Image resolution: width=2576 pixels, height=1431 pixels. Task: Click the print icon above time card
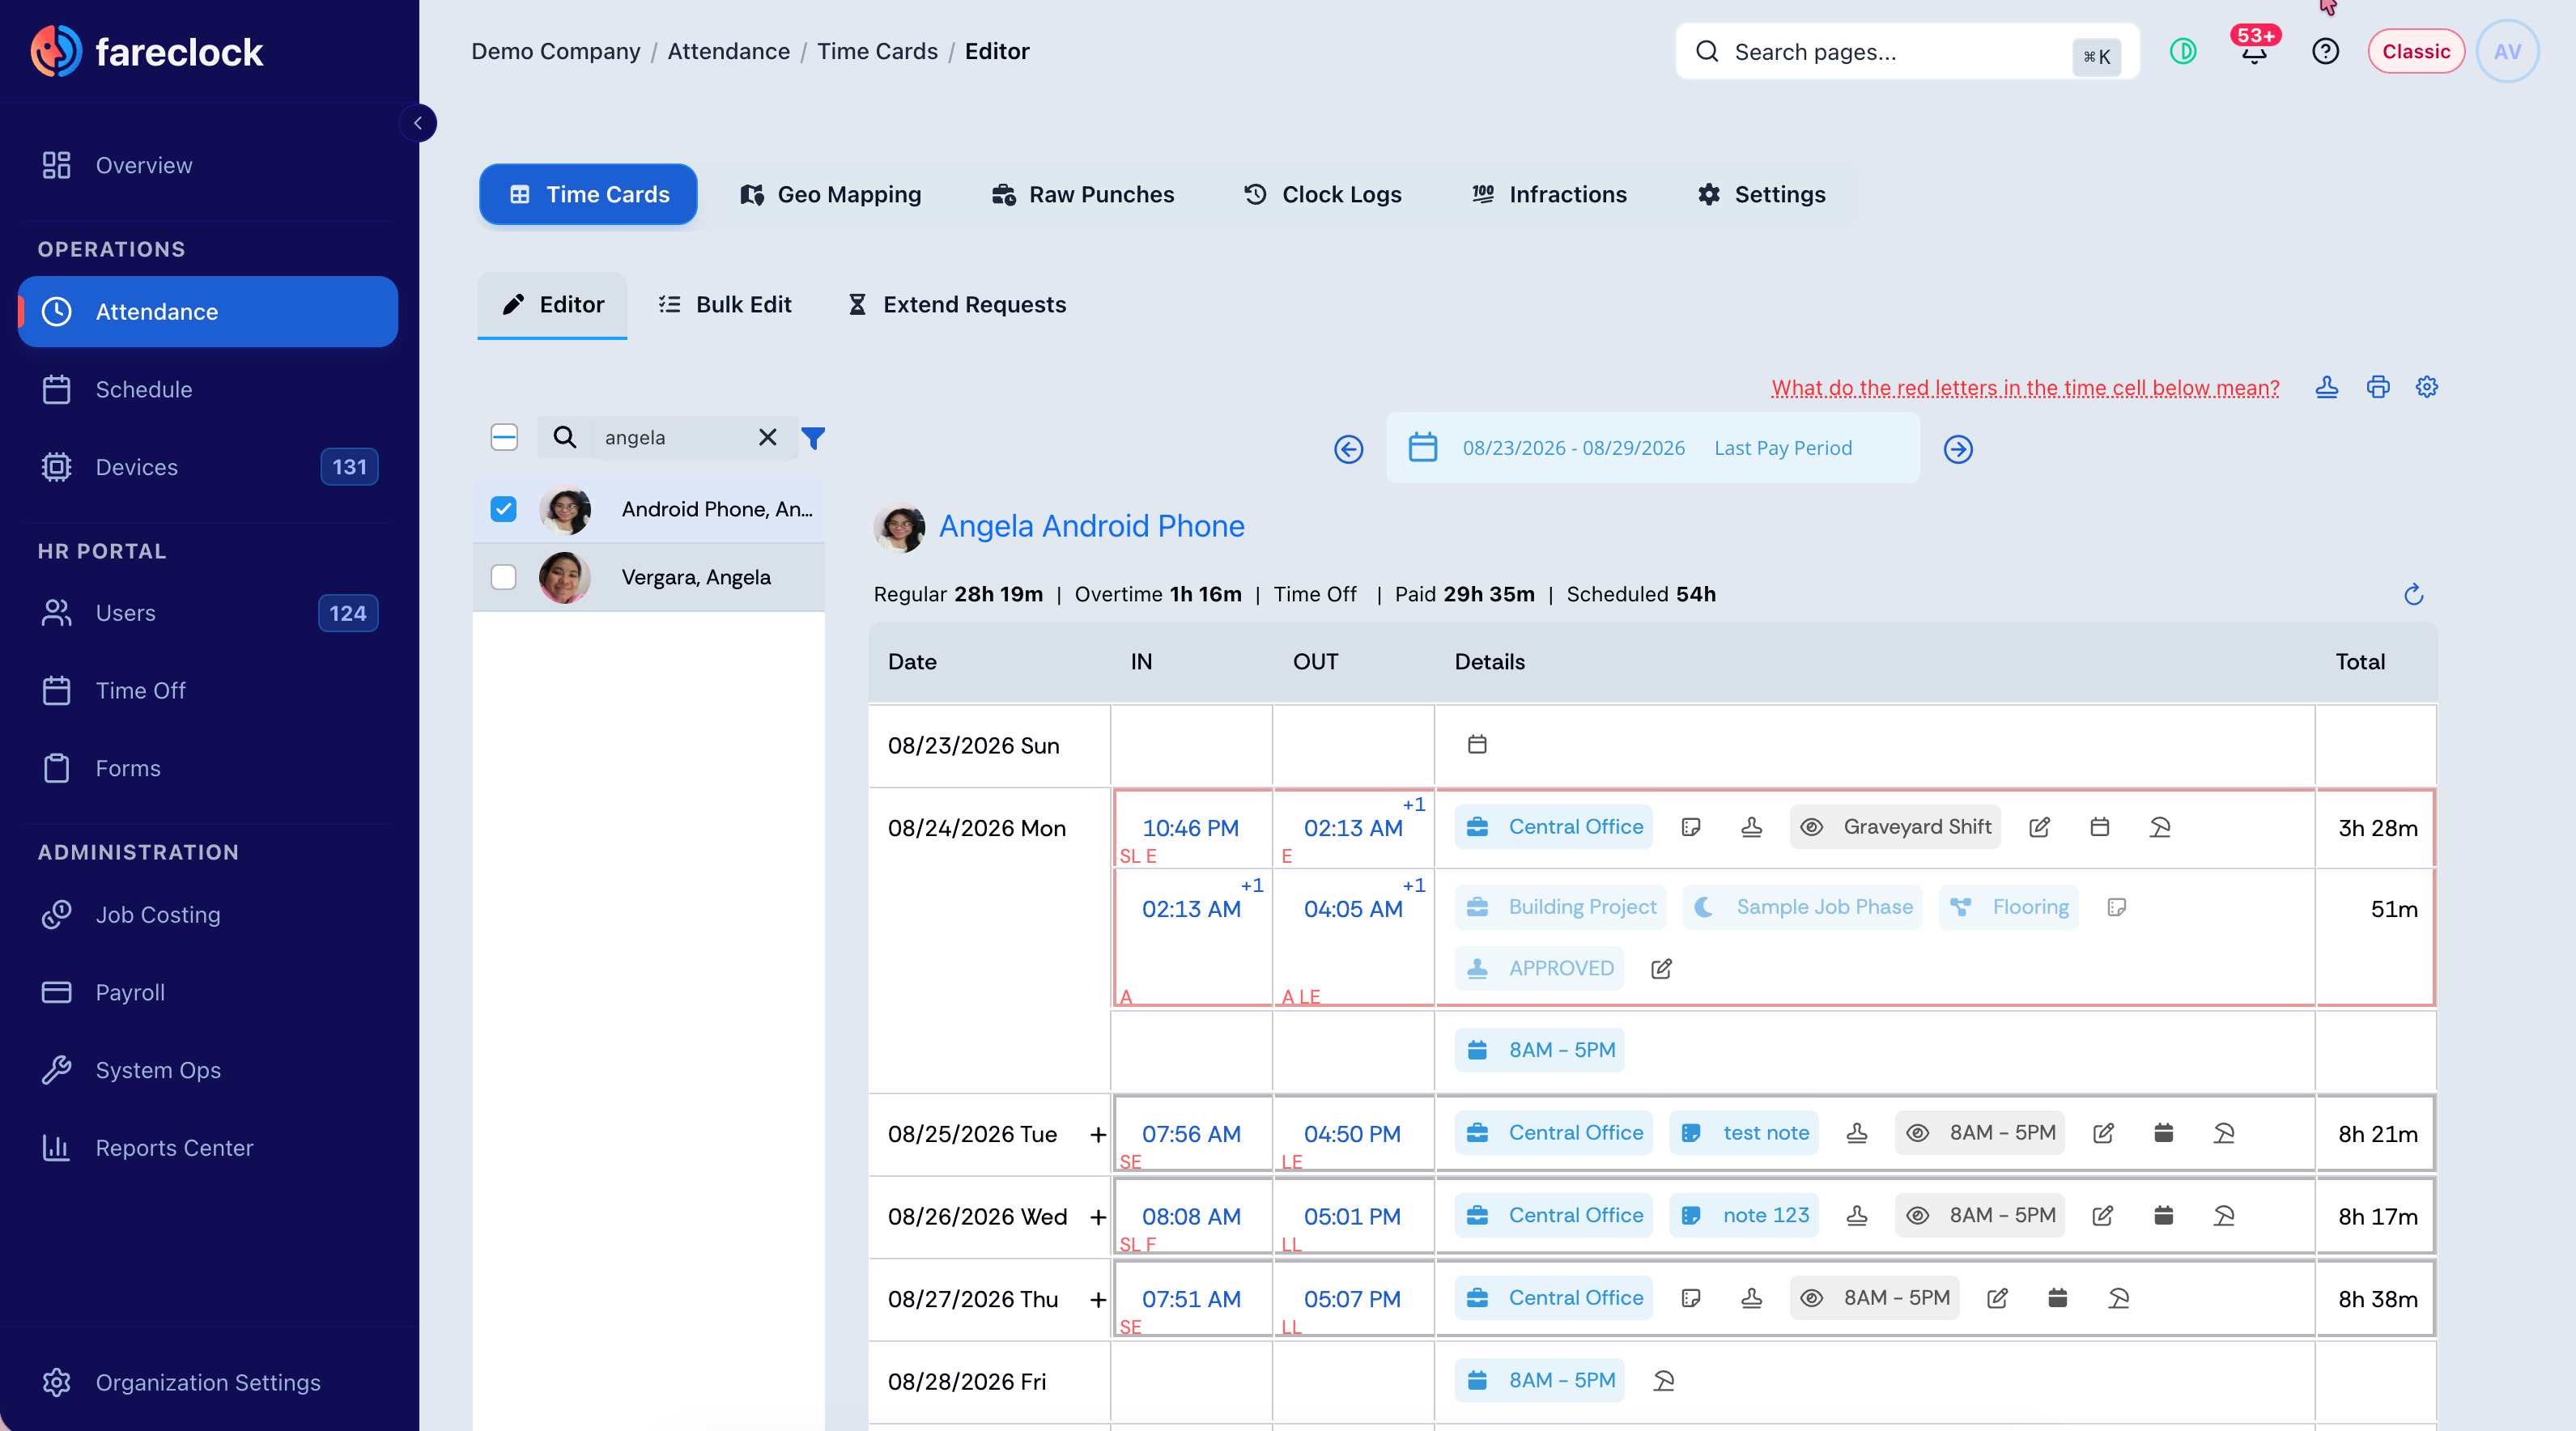coord(2377,387)
